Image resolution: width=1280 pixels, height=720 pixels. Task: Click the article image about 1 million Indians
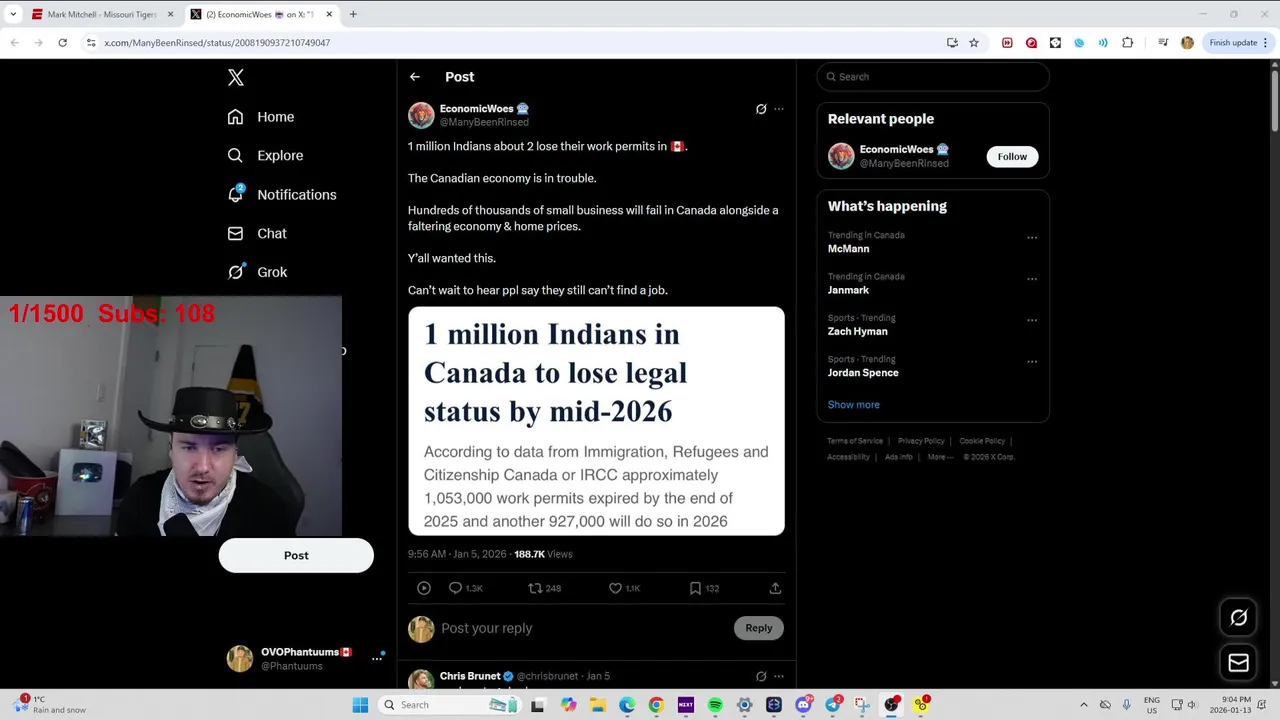coord(596,421)
